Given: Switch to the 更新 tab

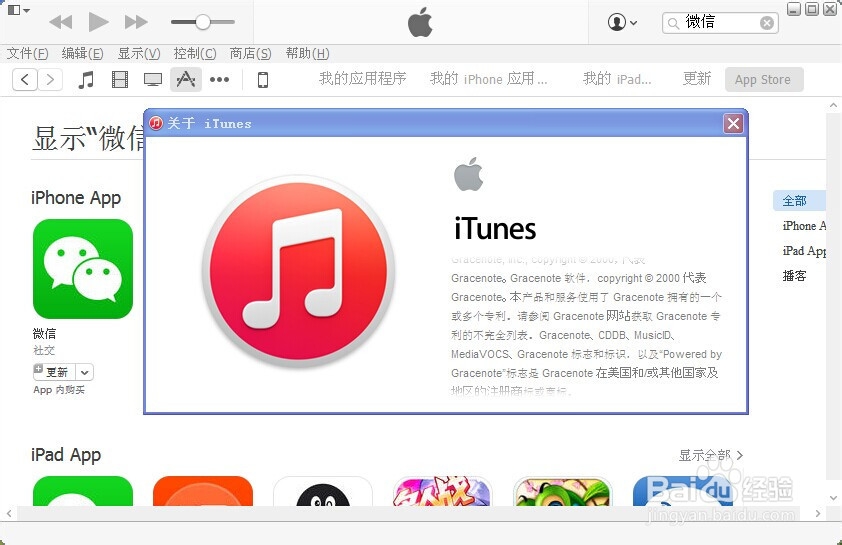Looking at the screenshot, I should (x=696, y=79).
